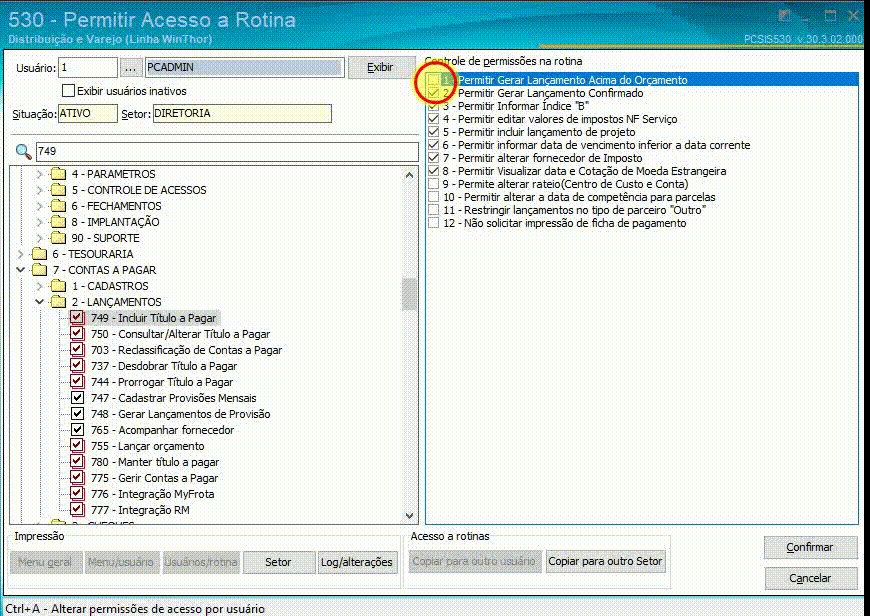Expand the 4 - PARAMETROS tree node

point(39,174)
